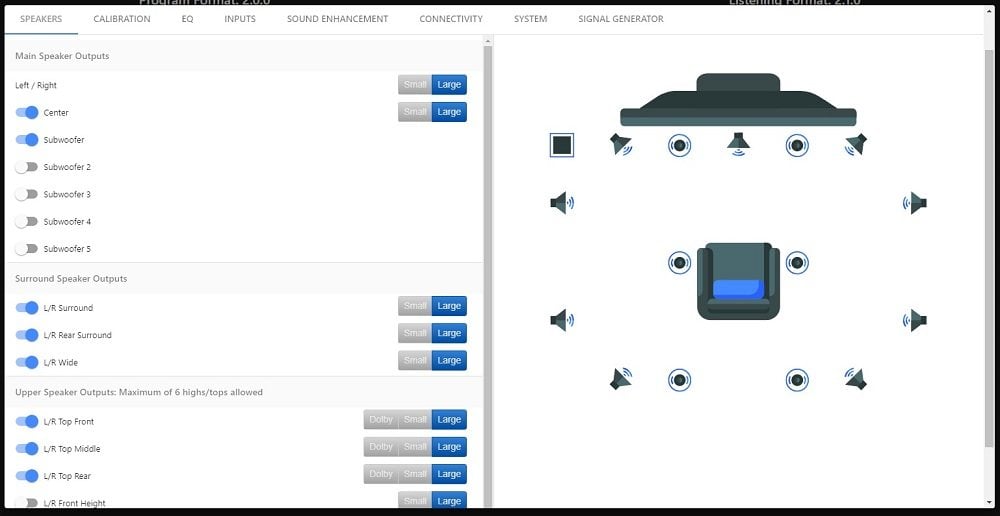Choose Dolby for L/R Top Middle
Viewport: 1000px width, 516px height.
pyautogui.click(x=381, y=447)
